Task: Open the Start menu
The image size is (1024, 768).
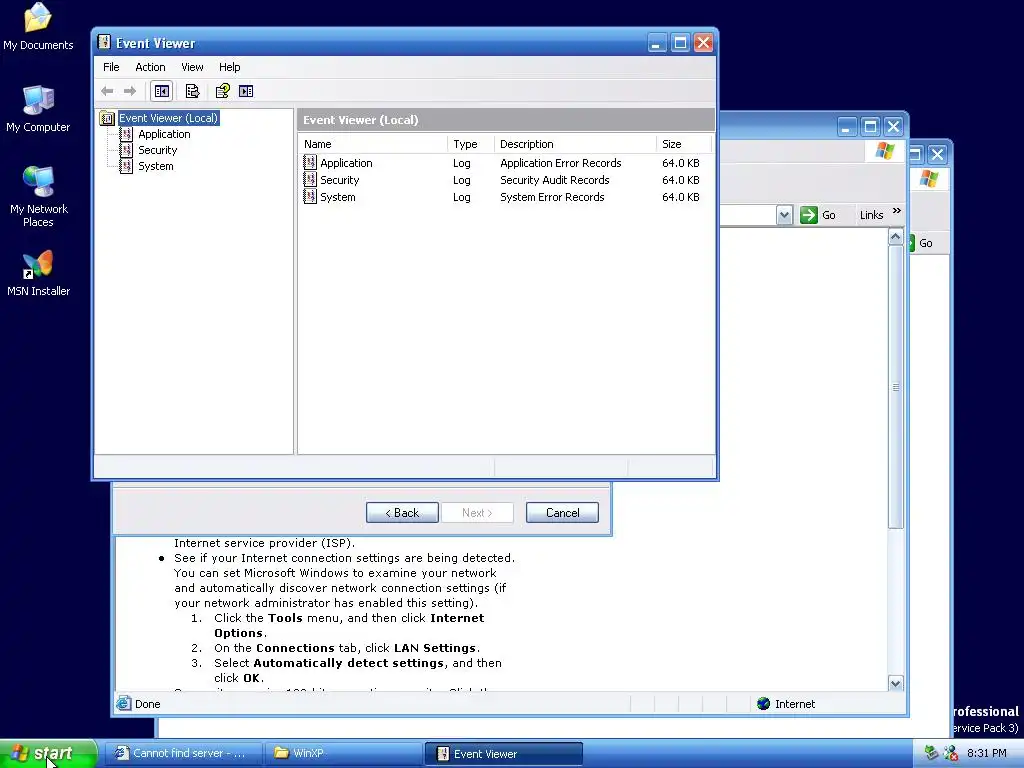Action: [48, 754]
